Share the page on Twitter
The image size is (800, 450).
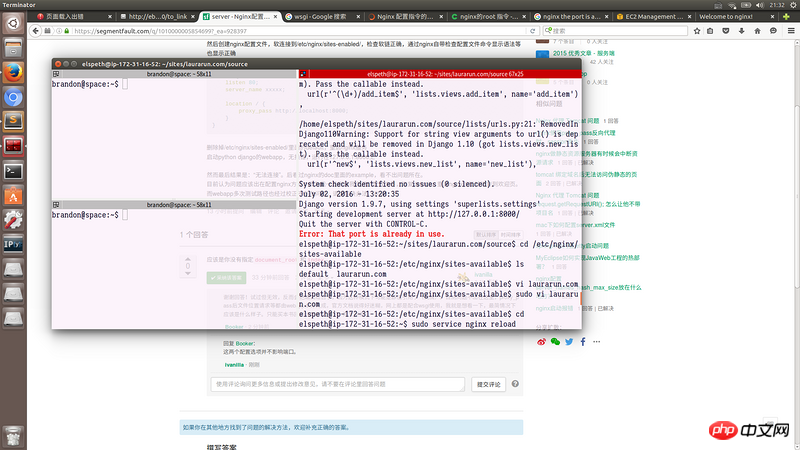click(x=569, y=342)
